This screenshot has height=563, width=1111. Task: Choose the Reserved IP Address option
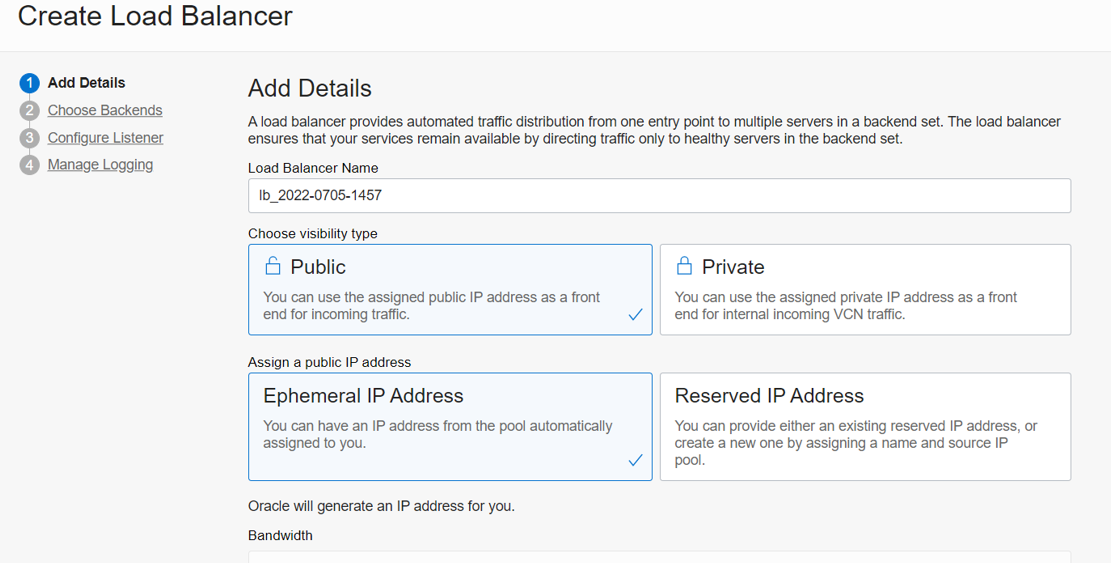(865, 427)
